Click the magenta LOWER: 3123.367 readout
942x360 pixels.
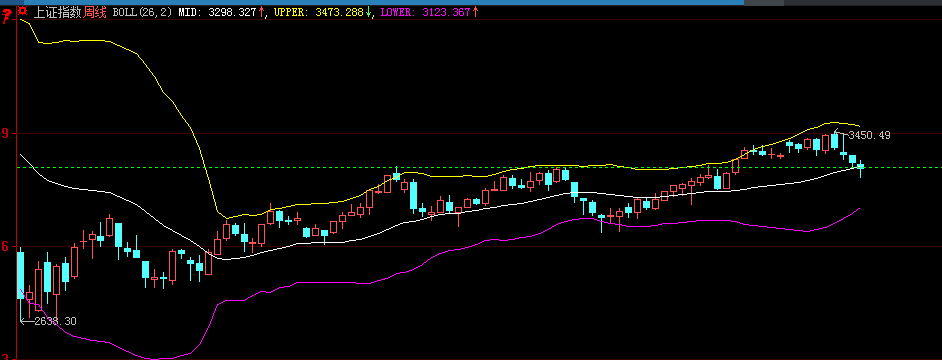point(425,12)
